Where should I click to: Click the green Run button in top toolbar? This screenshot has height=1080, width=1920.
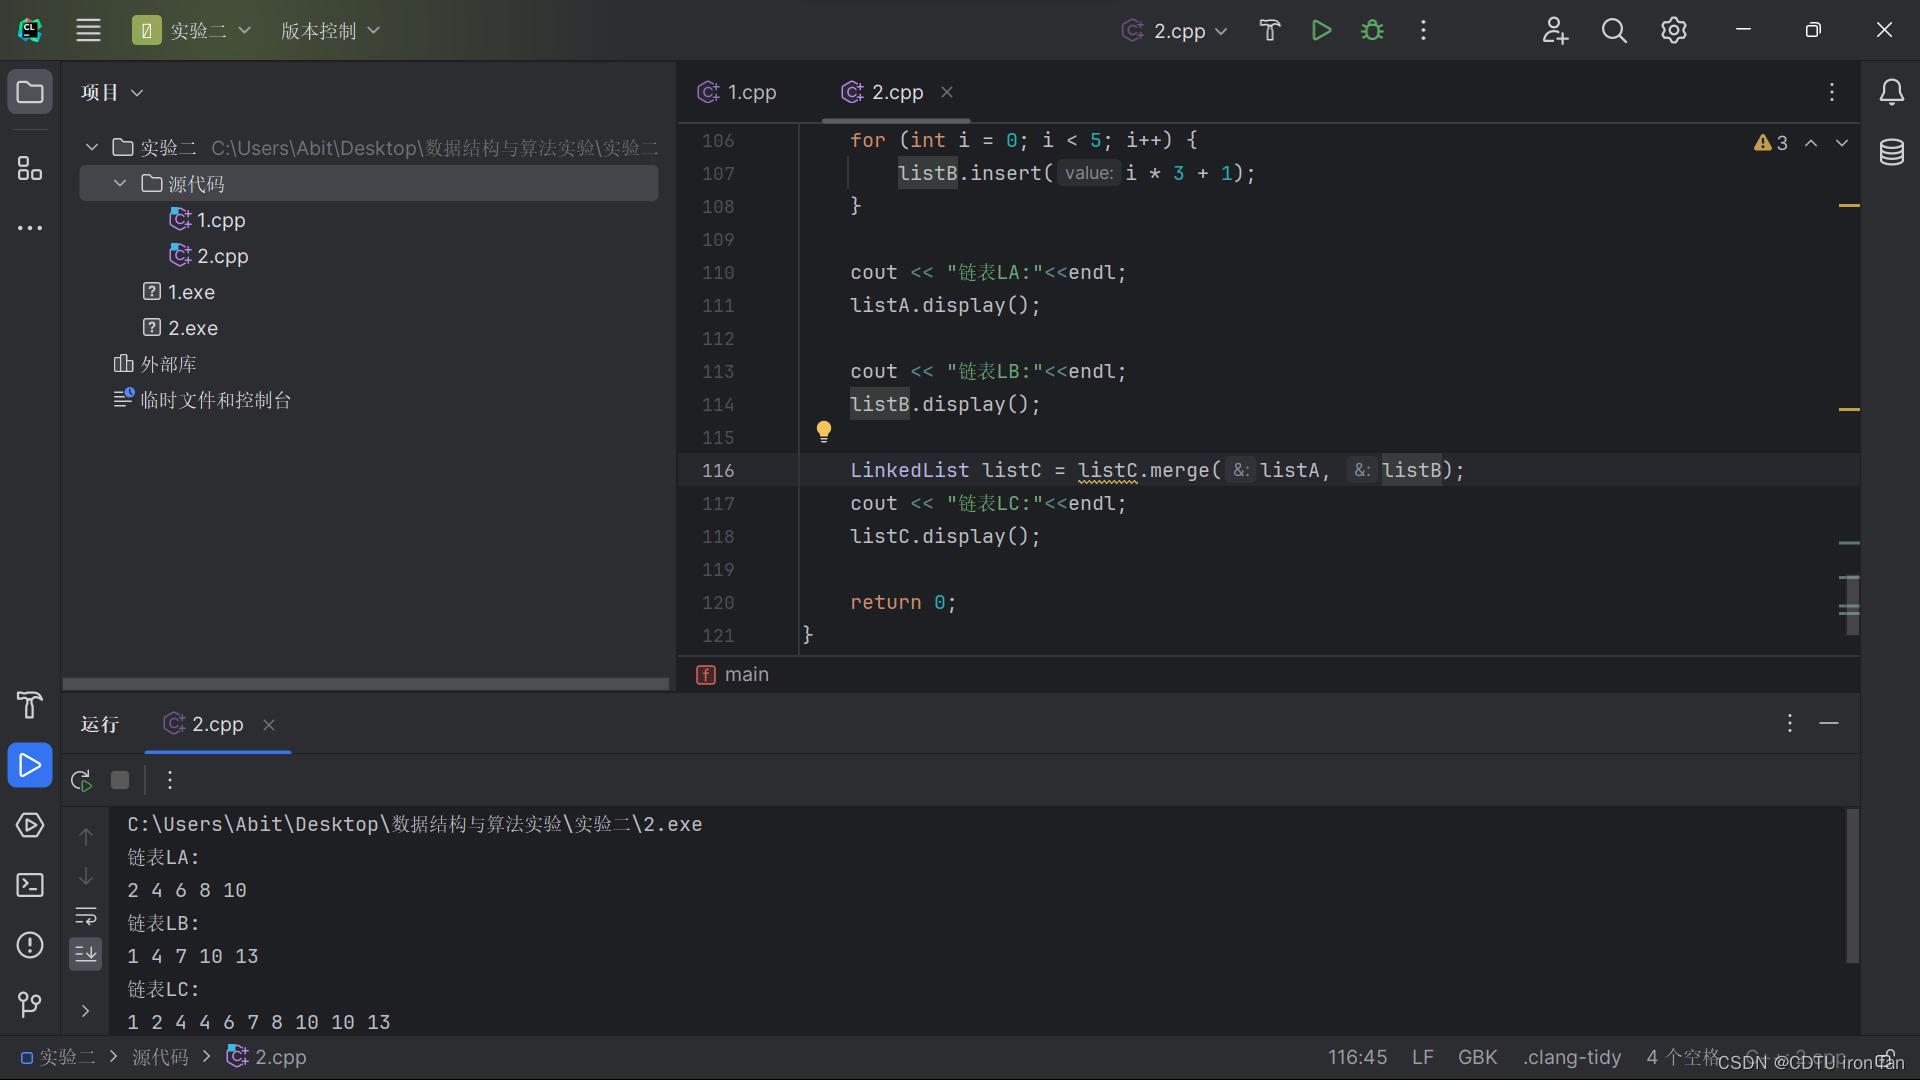[x=1321, y=31]
